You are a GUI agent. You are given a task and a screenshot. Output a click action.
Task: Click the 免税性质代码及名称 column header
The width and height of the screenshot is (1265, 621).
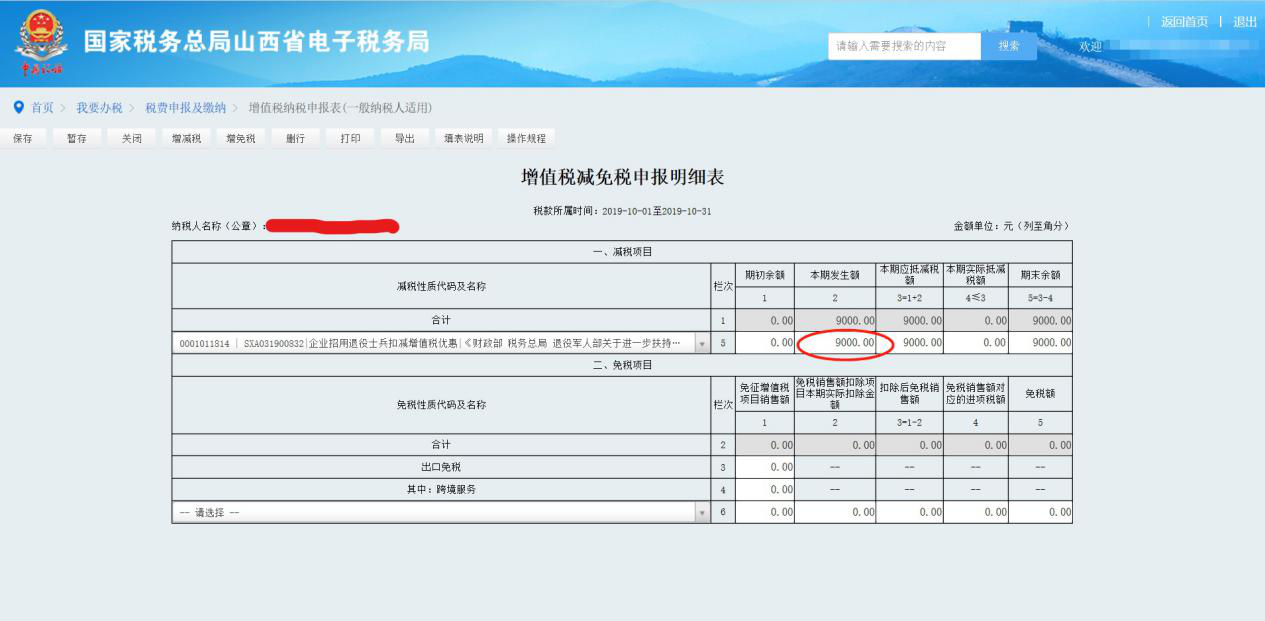pyautogui.click(x=441, y=405)
